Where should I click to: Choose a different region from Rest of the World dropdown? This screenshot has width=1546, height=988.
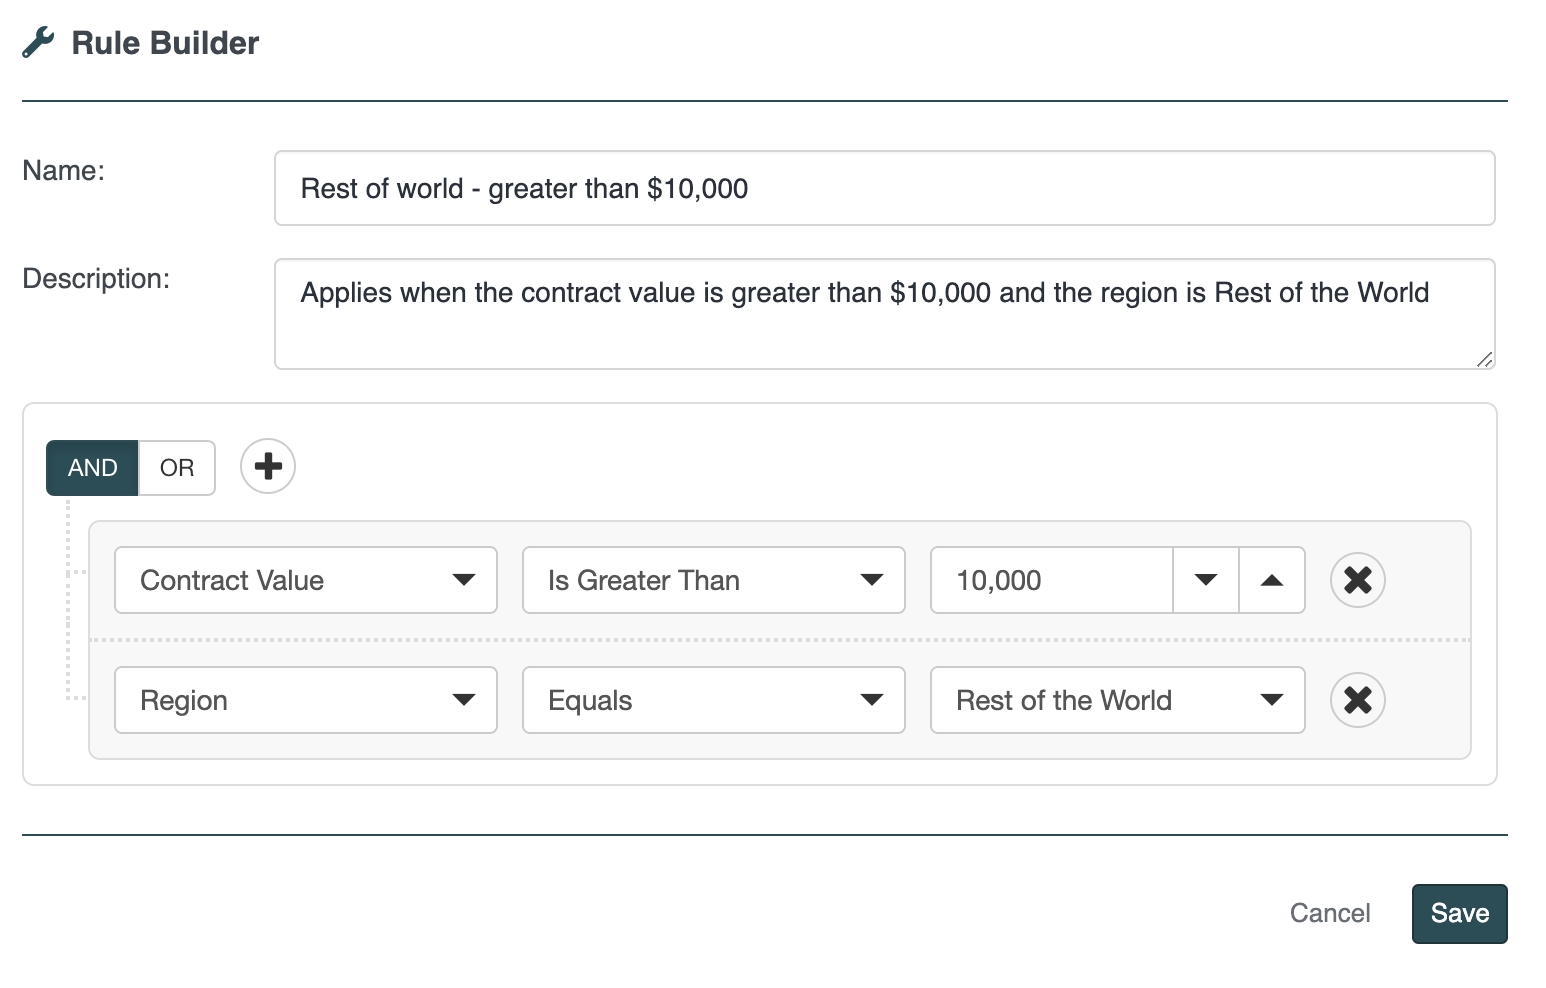coord(1117,700)
